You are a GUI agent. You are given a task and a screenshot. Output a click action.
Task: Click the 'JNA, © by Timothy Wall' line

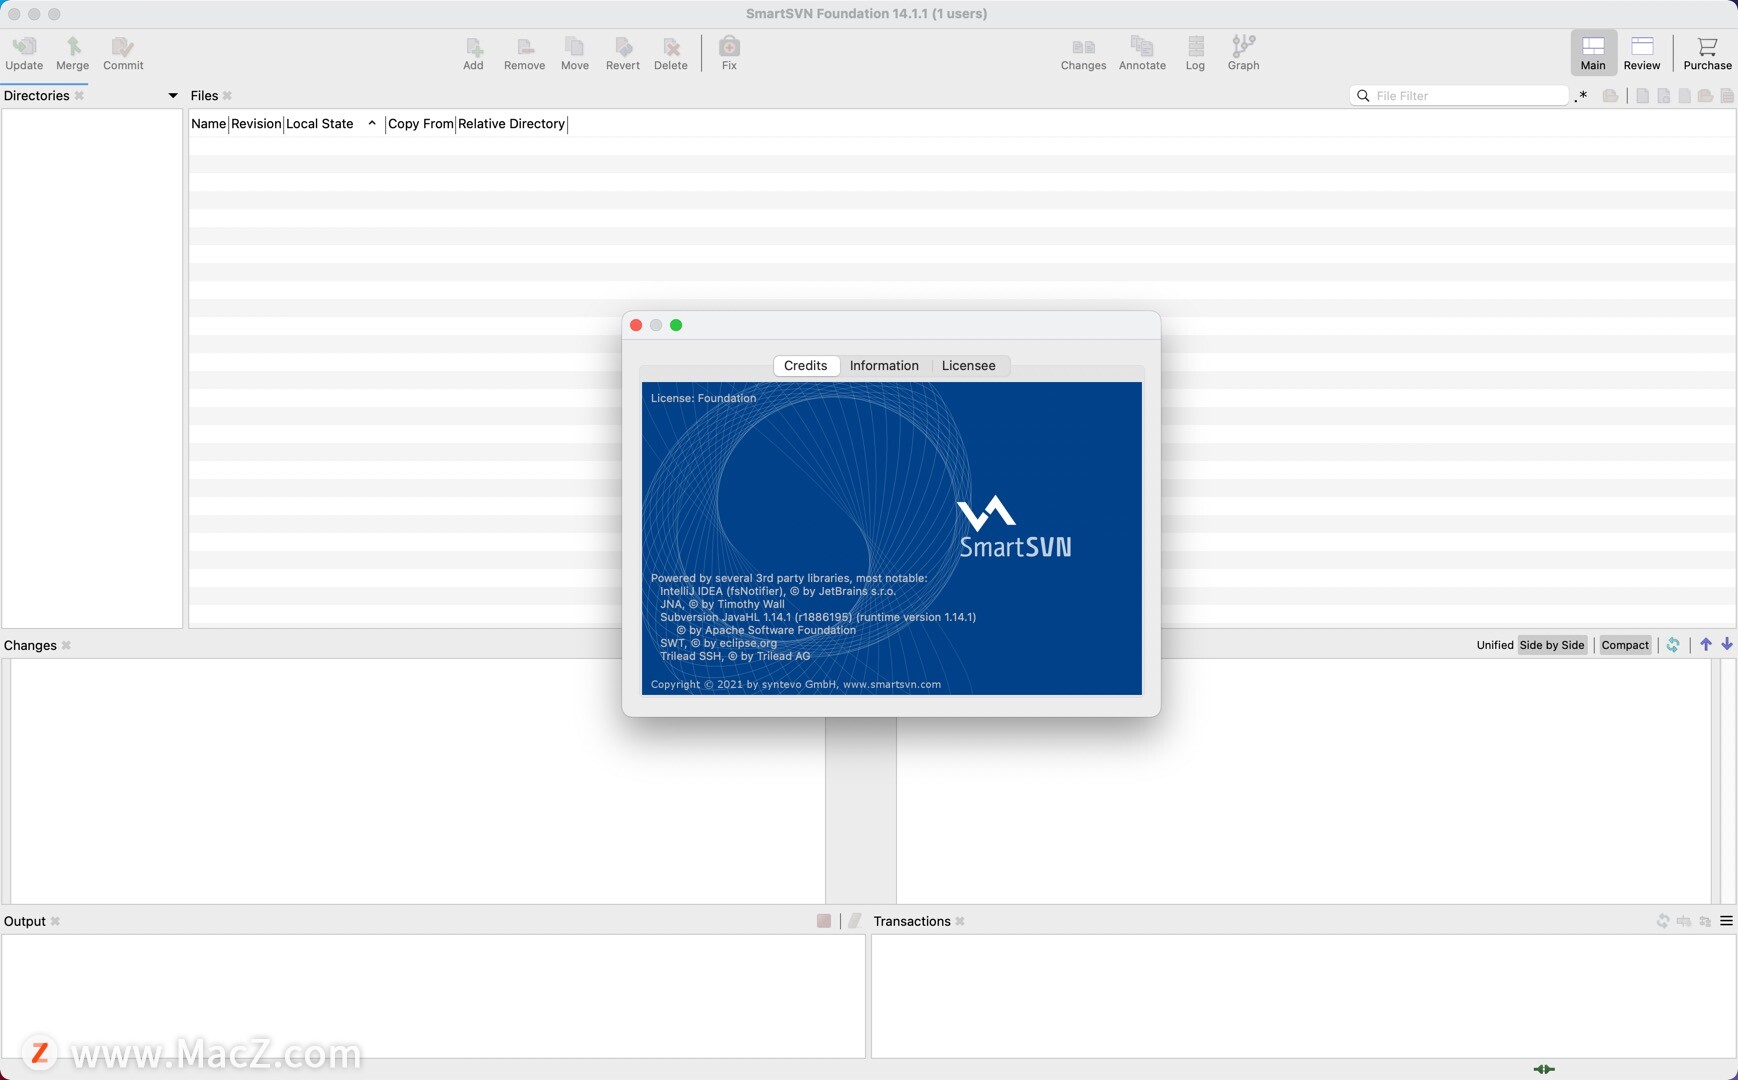[x=722, y=604]
